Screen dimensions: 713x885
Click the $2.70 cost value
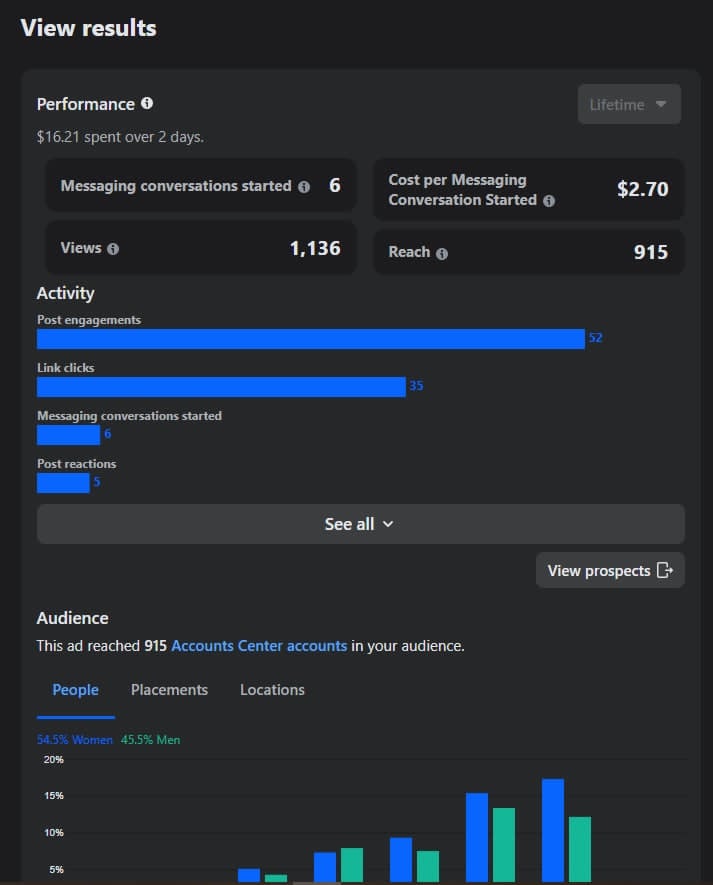coord(642,189)
